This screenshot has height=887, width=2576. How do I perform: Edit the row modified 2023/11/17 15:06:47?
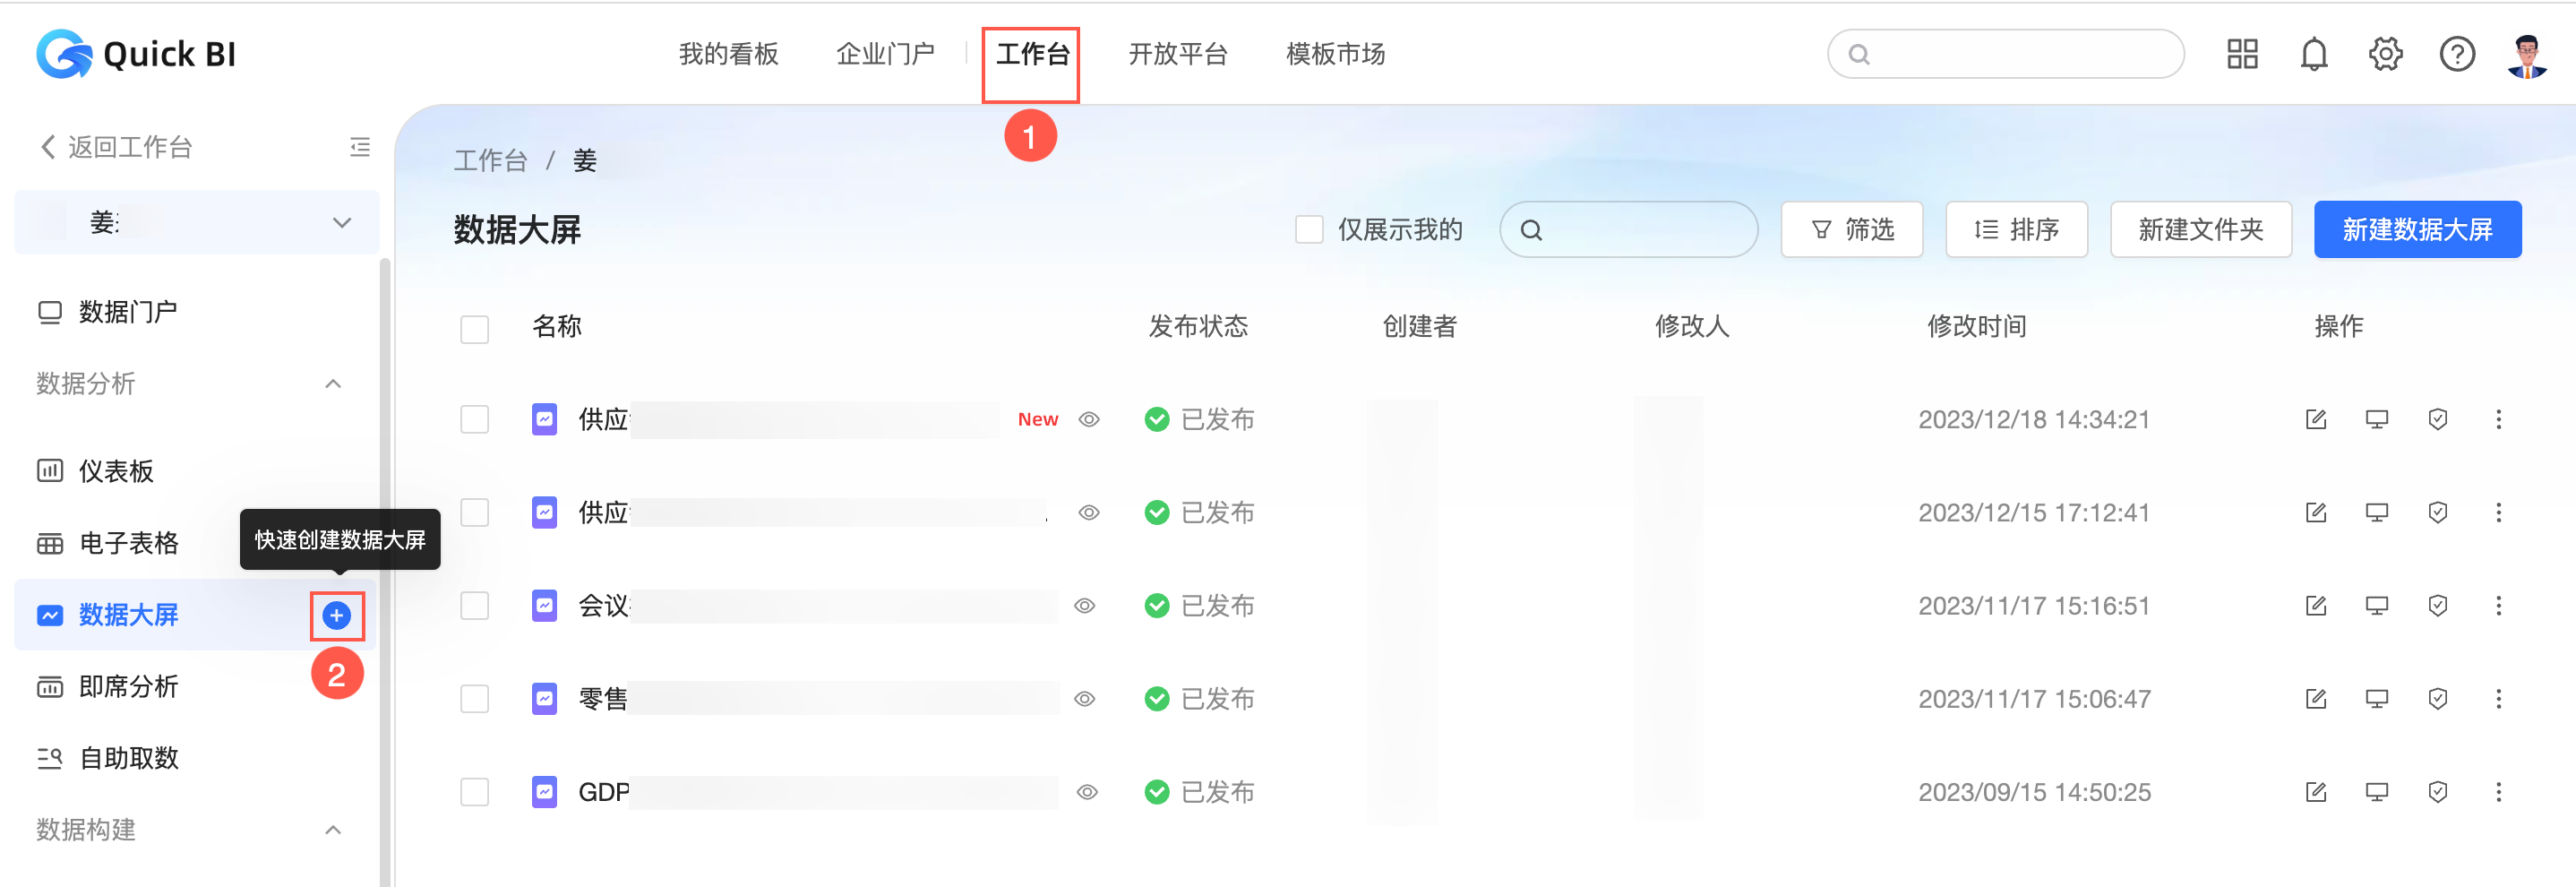[x=2316, y=699]
